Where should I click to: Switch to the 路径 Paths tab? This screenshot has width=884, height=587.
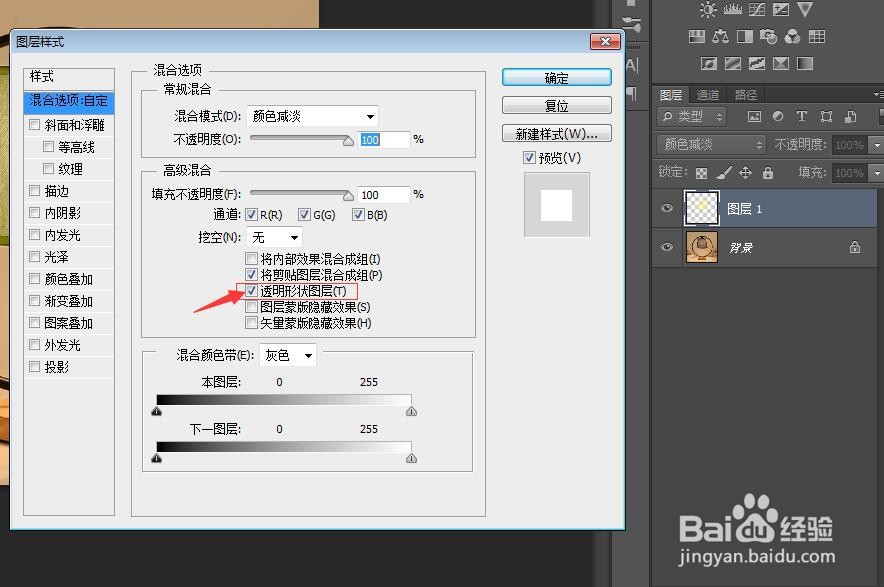(x=745, y=94)
